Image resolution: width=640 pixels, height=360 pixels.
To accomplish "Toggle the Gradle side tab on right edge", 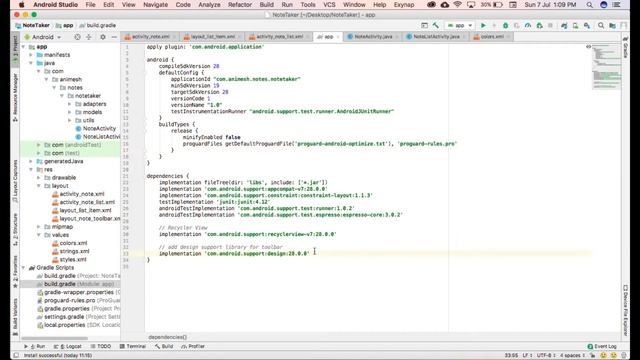I will pos(625,47).
